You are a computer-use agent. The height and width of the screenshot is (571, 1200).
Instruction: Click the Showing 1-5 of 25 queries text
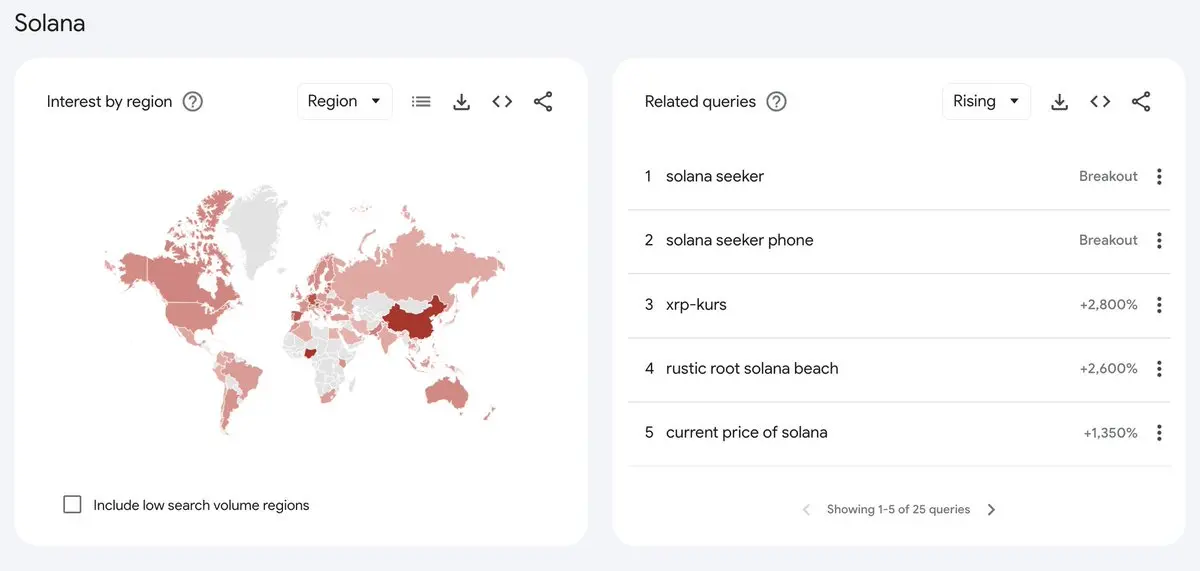[x=899, y=509]
